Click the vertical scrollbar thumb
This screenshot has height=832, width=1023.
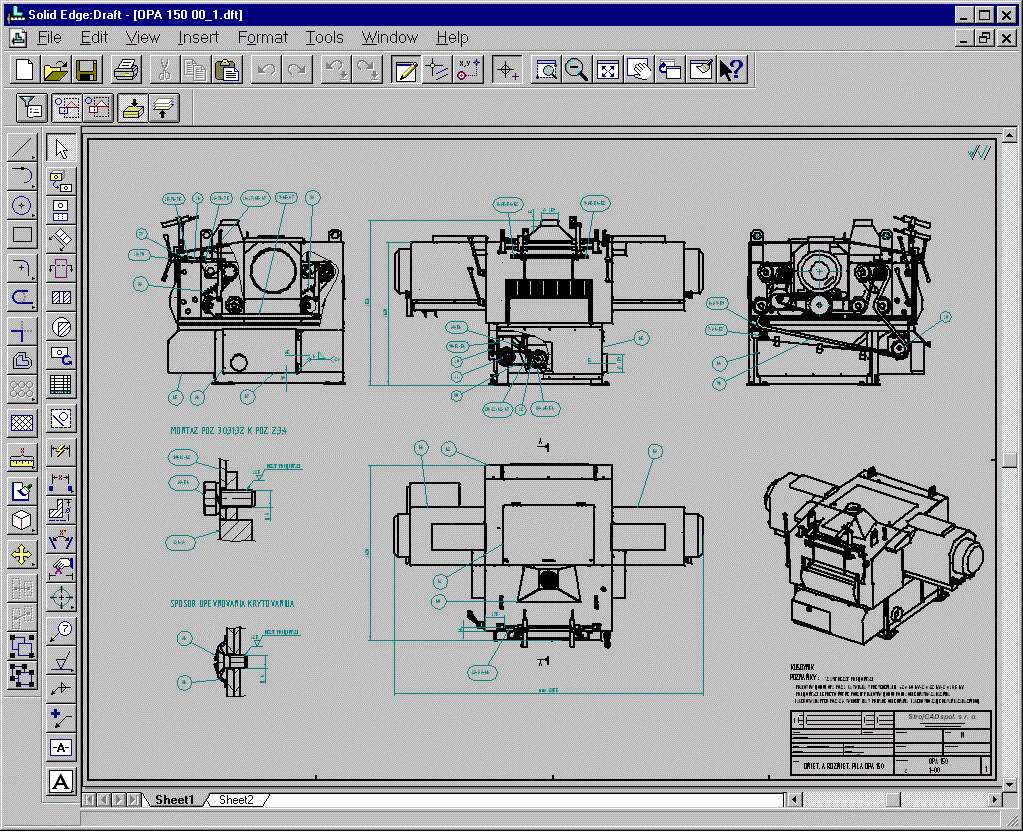[1009, 460]
